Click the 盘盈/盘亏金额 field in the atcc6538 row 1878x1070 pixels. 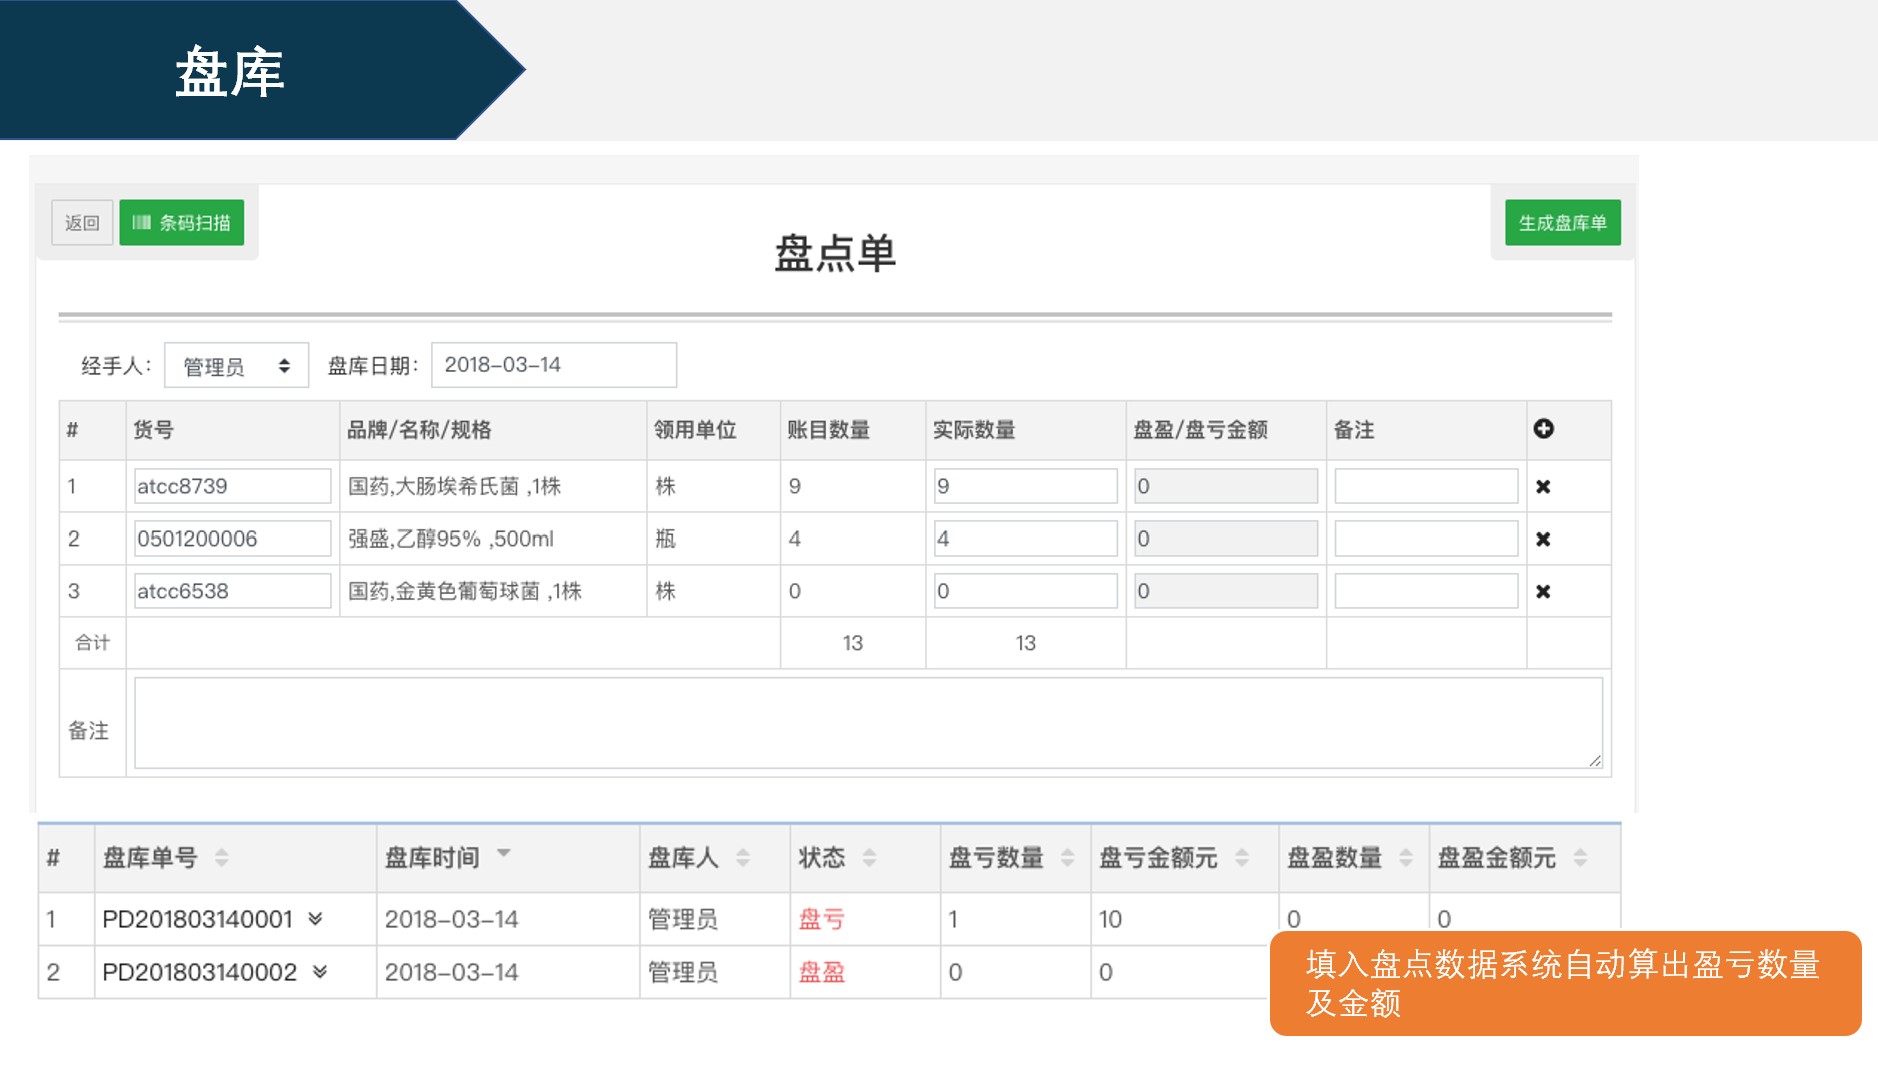tap(1226, 590)
